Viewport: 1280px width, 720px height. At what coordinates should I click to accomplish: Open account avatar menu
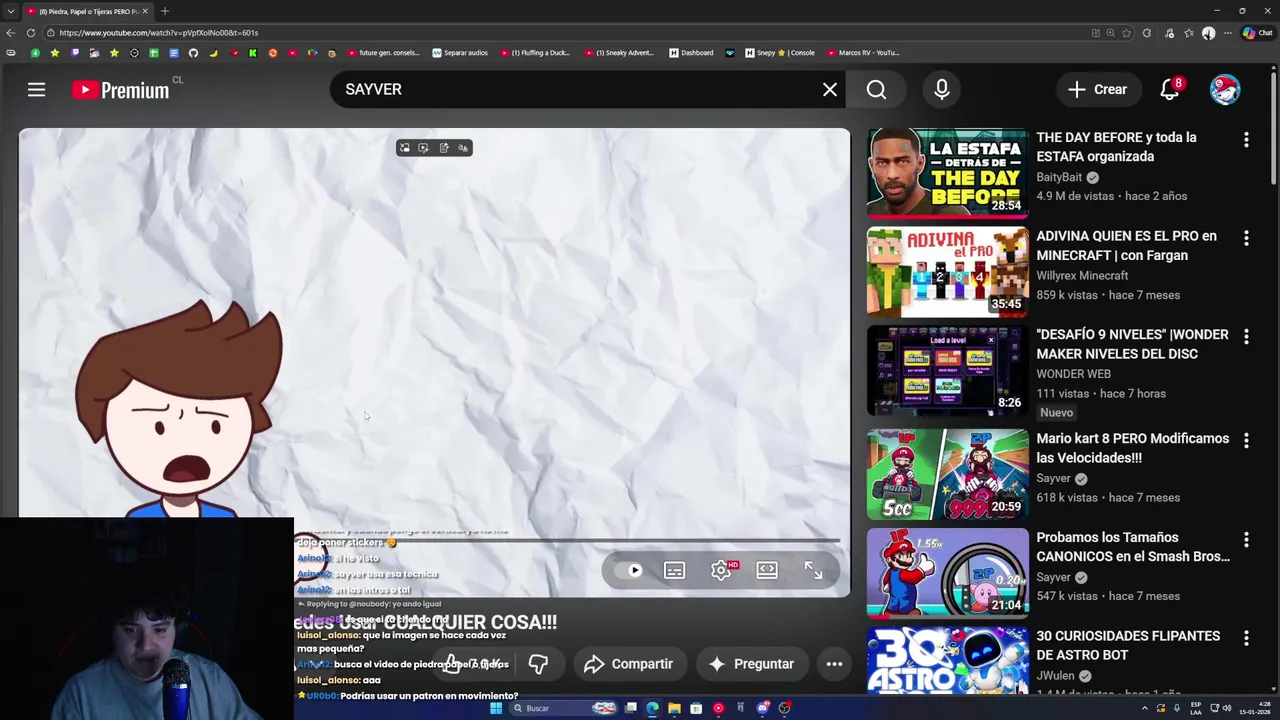(x=1225, y=90)
